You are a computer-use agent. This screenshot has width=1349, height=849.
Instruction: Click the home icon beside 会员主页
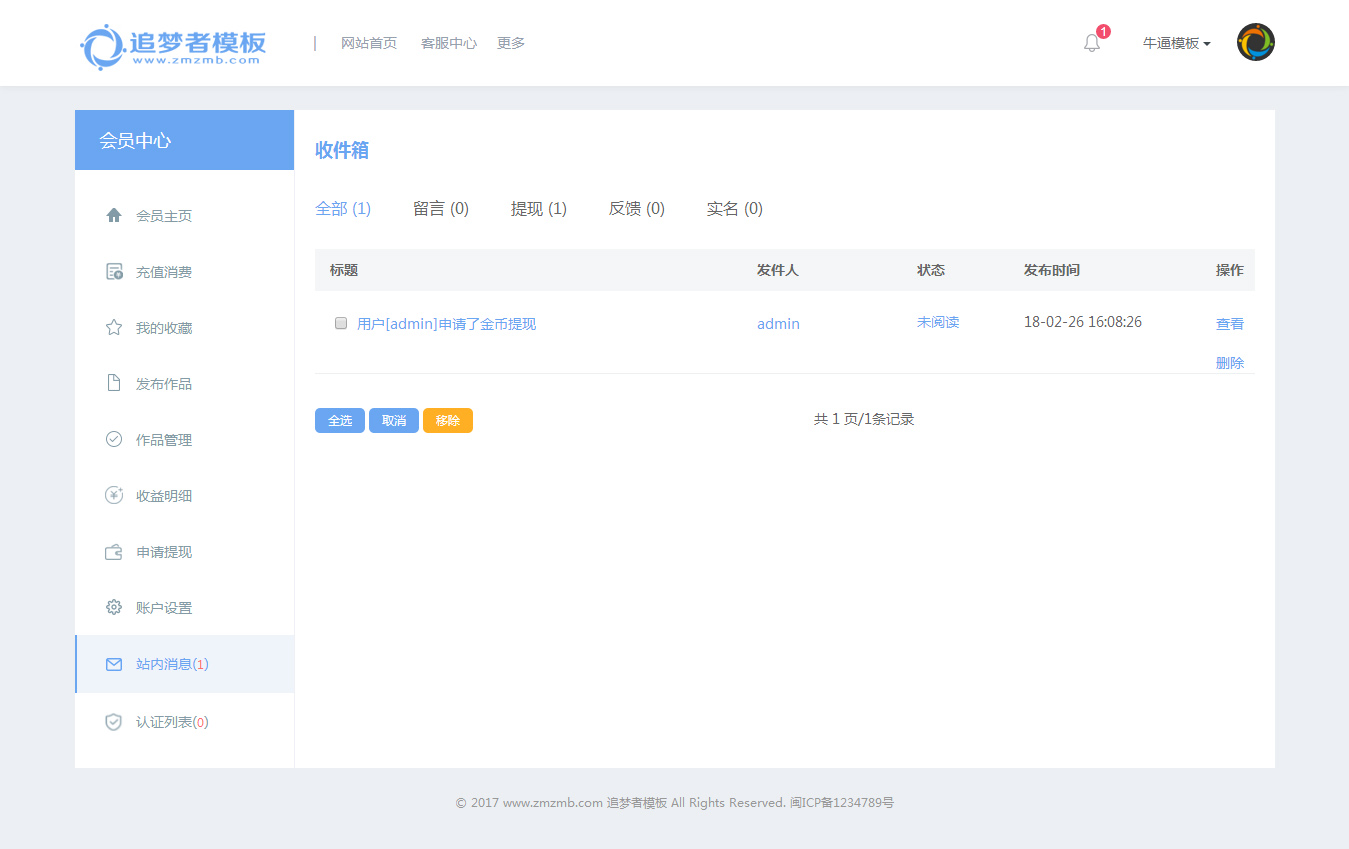114,216
